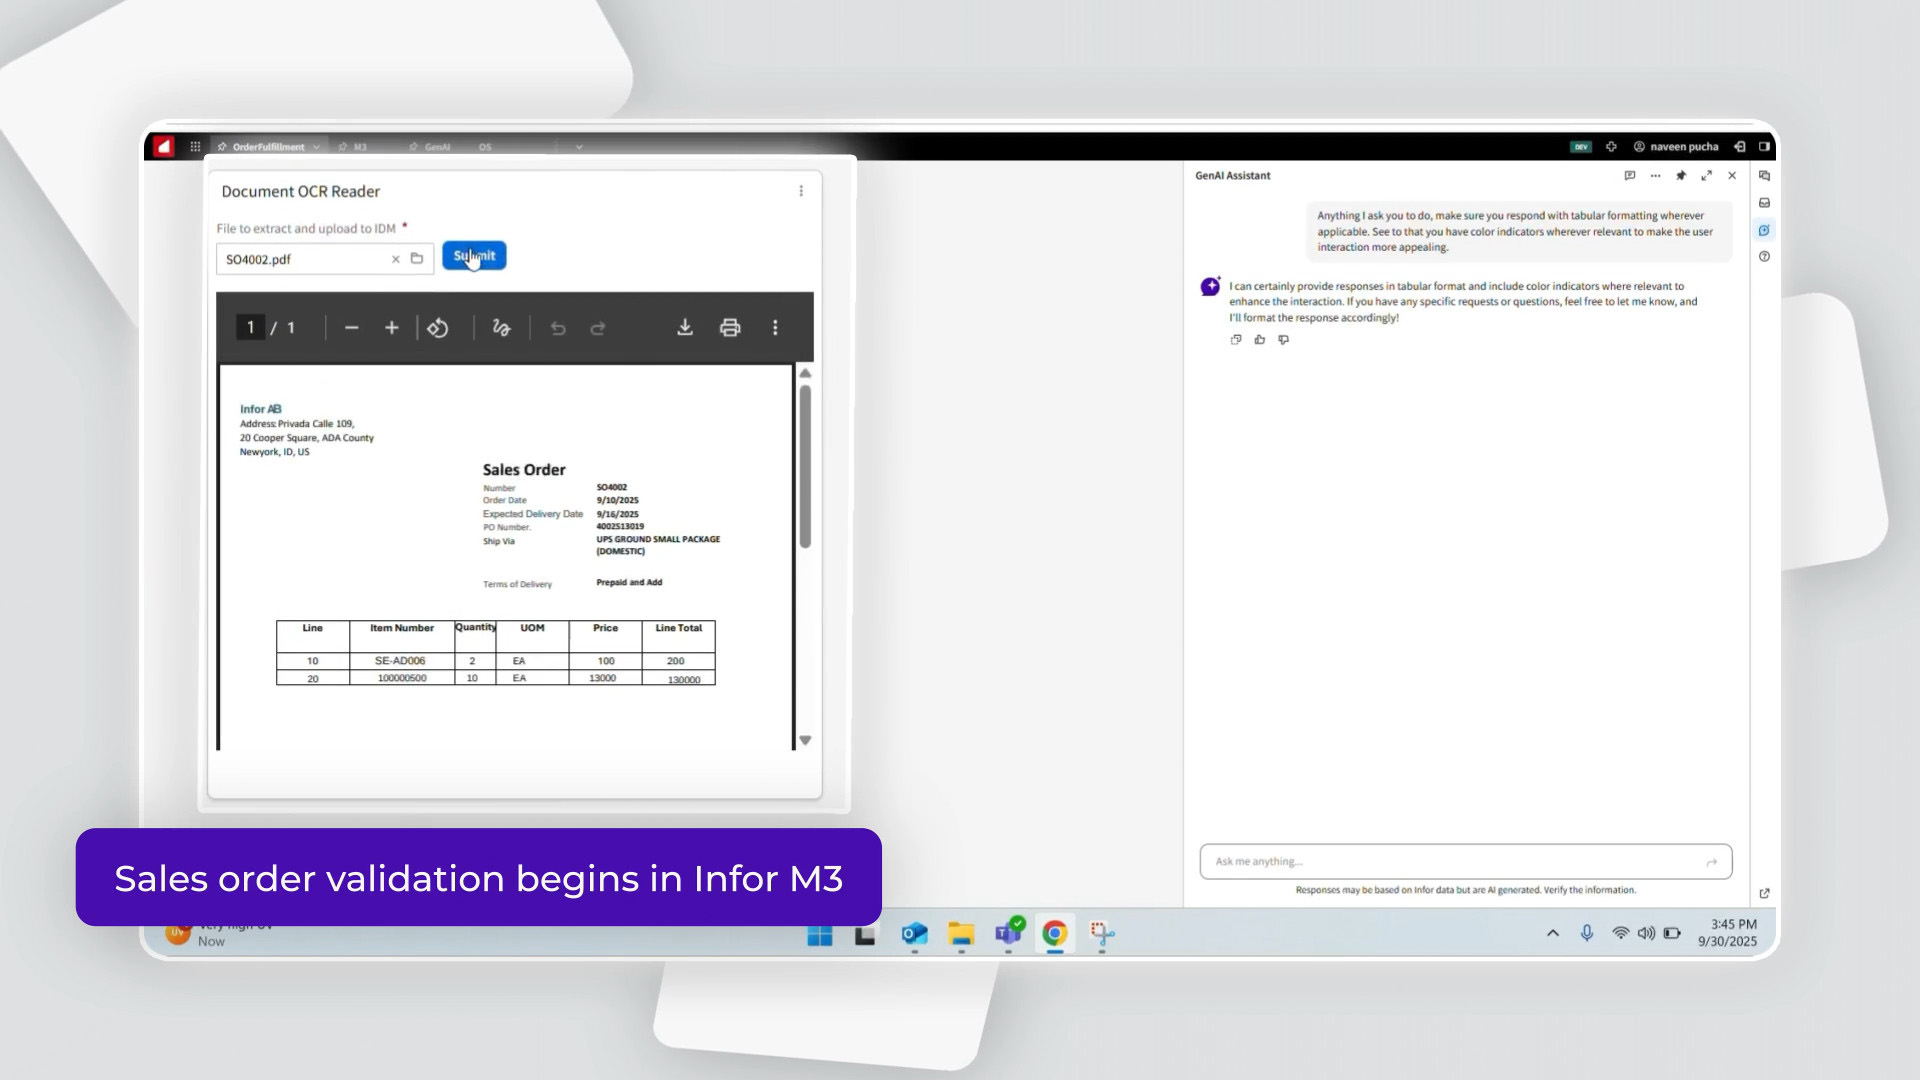1920x1080 pixels.
Task: Click the red Infor logo icon
Action: click(x=164, y=147)
